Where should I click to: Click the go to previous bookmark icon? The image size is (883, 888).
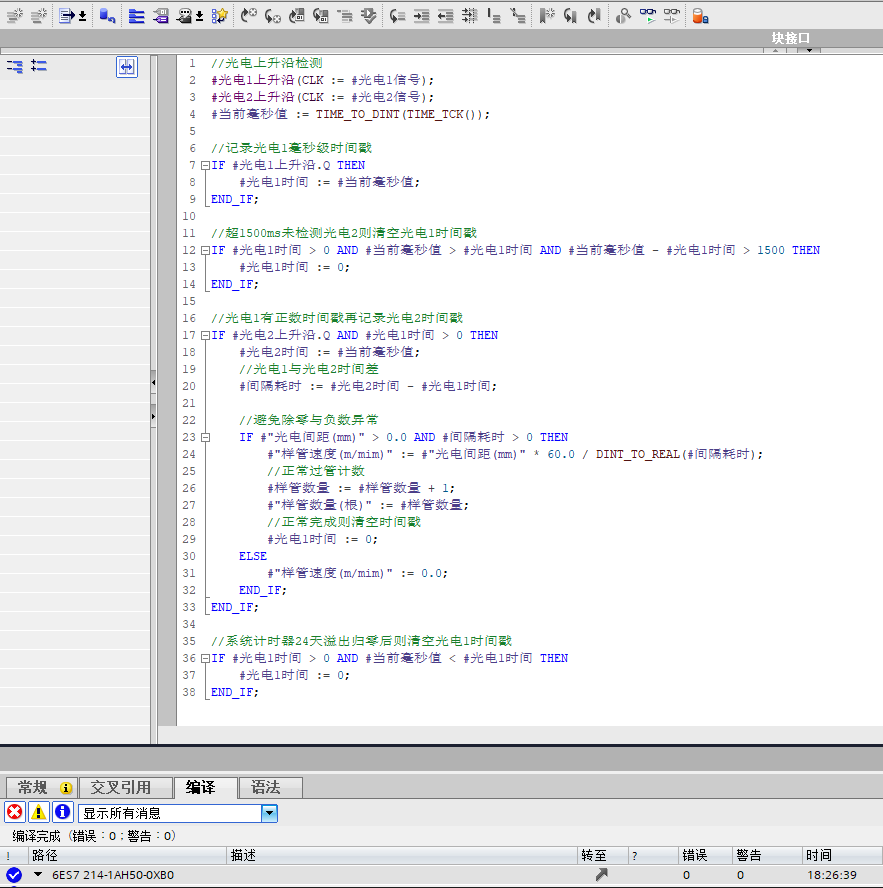point(570,16)
